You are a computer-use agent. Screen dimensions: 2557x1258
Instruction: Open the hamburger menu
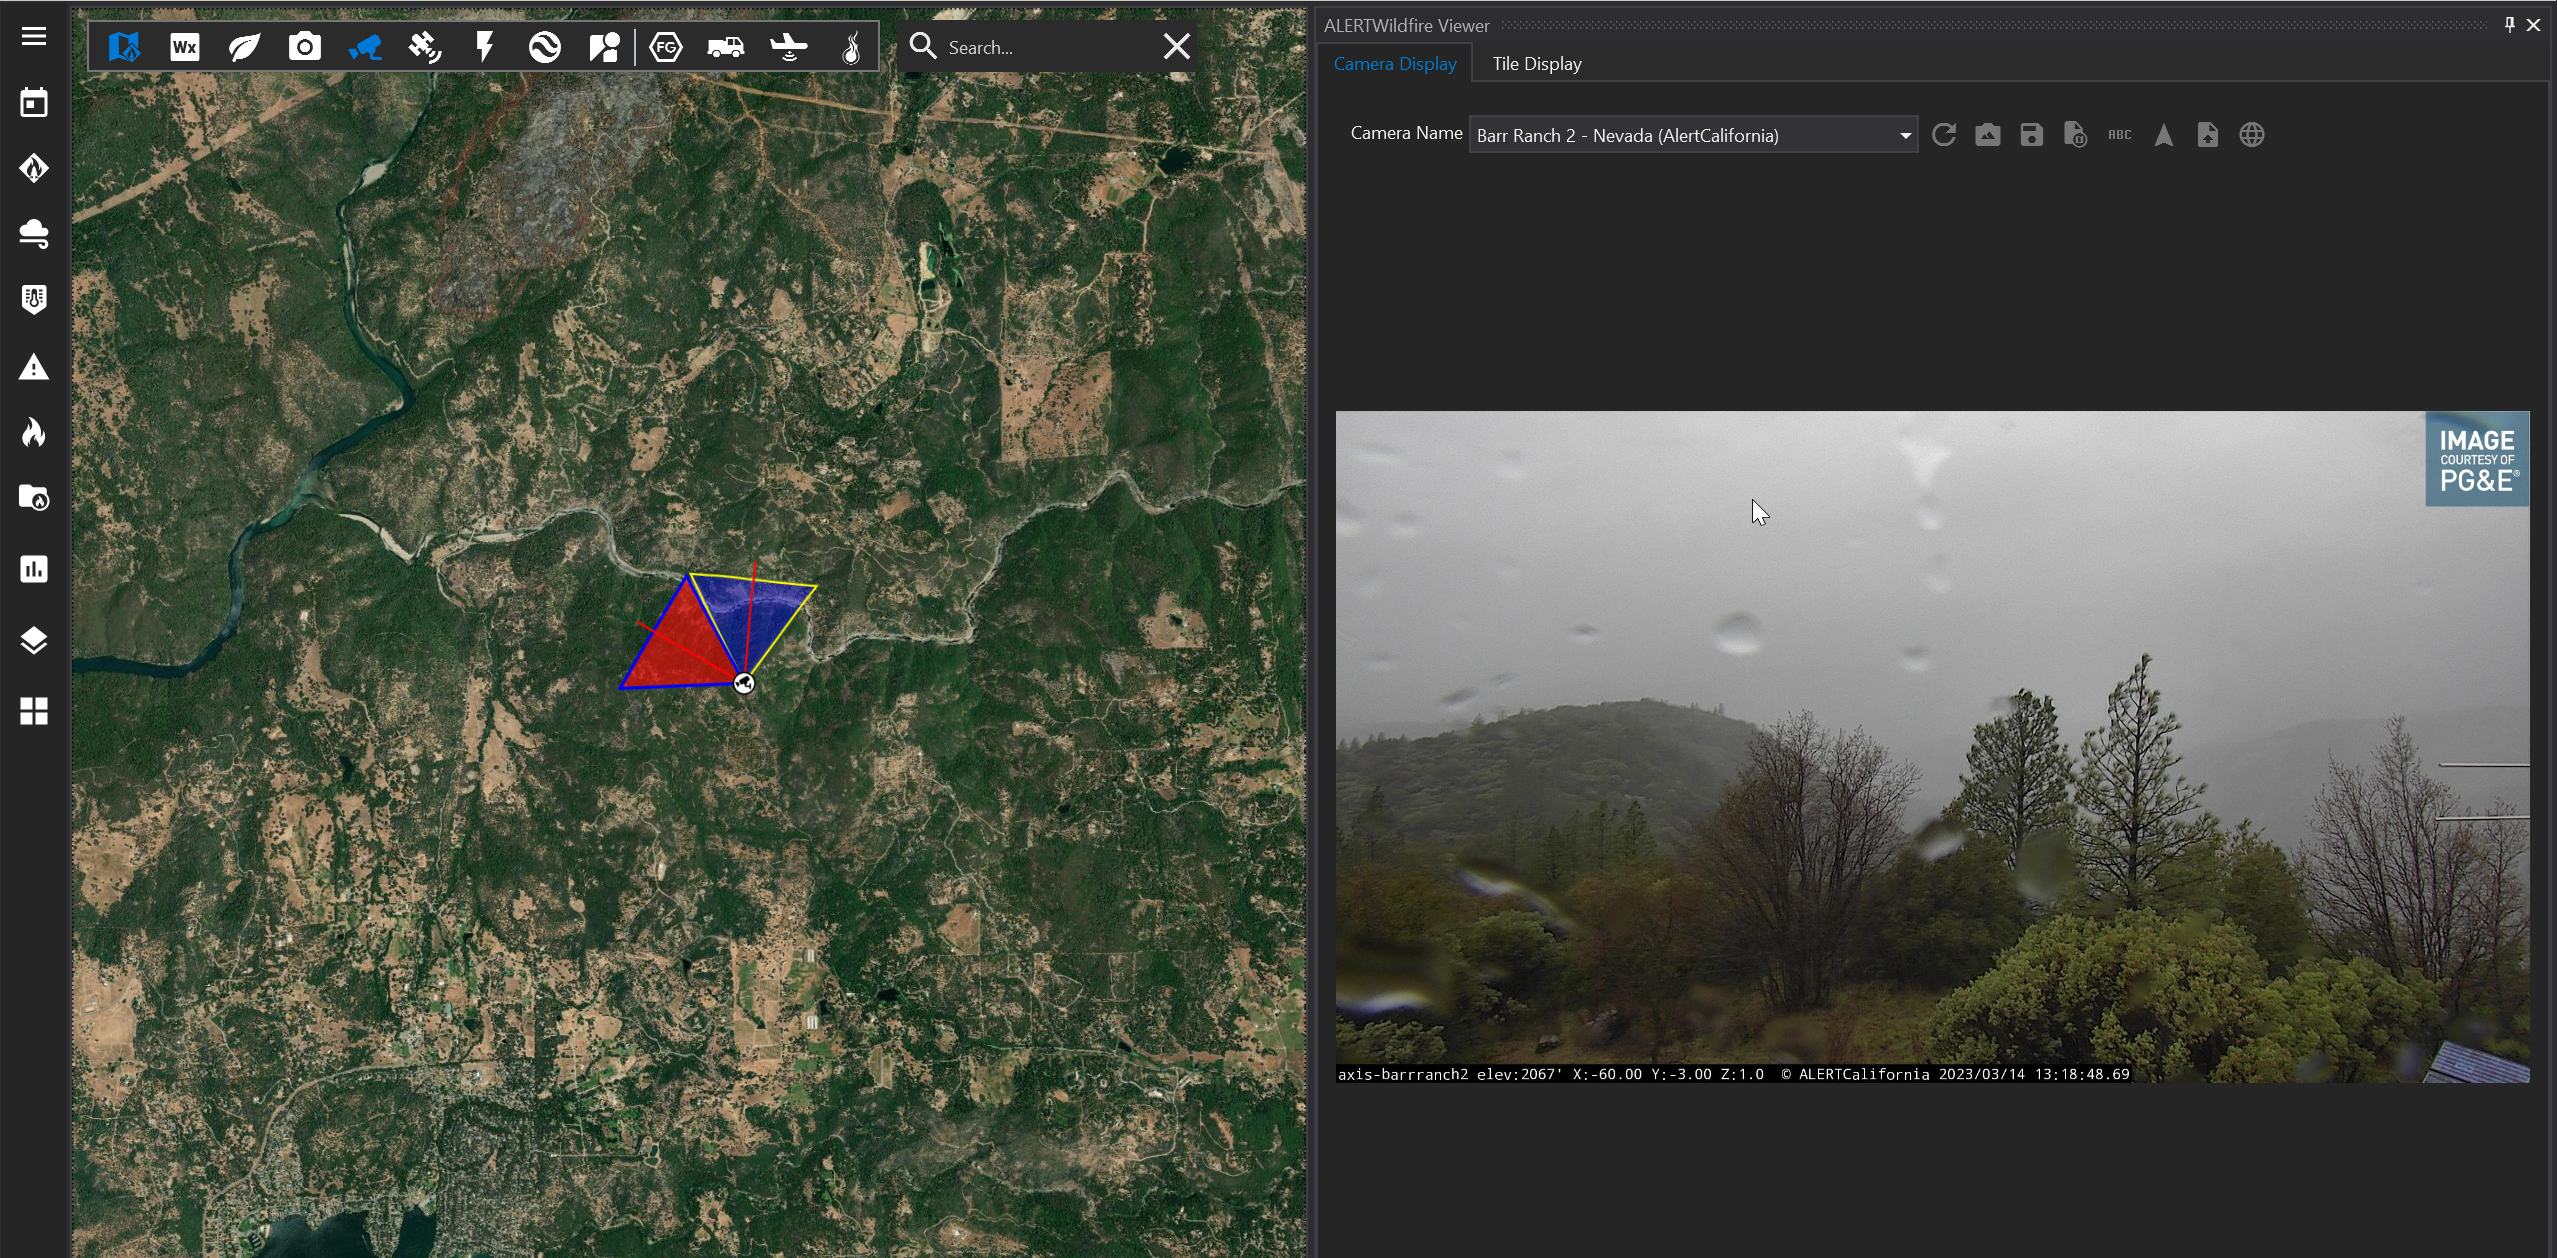(x=34, y=36)
